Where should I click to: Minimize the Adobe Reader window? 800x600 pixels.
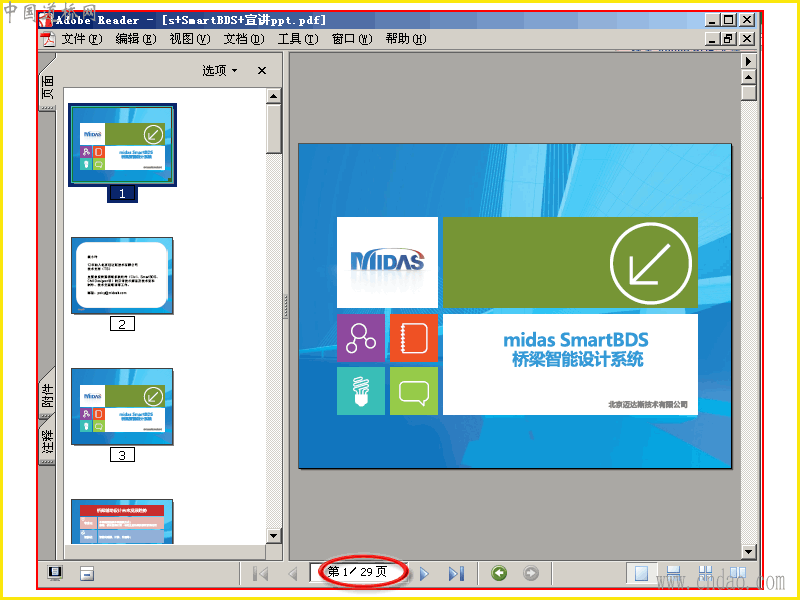[x=713, y=20]
